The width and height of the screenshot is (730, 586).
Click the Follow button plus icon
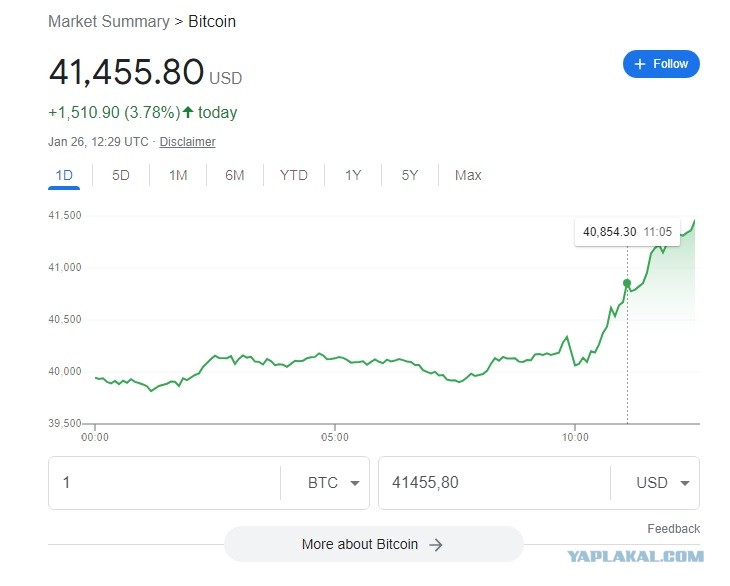point(640,64)
